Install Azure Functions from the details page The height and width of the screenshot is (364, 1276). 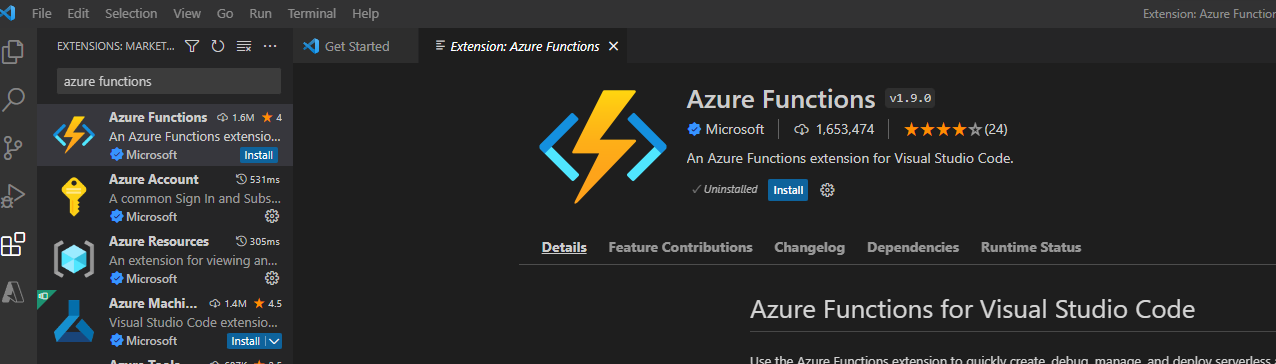click(x=788, y=190)
